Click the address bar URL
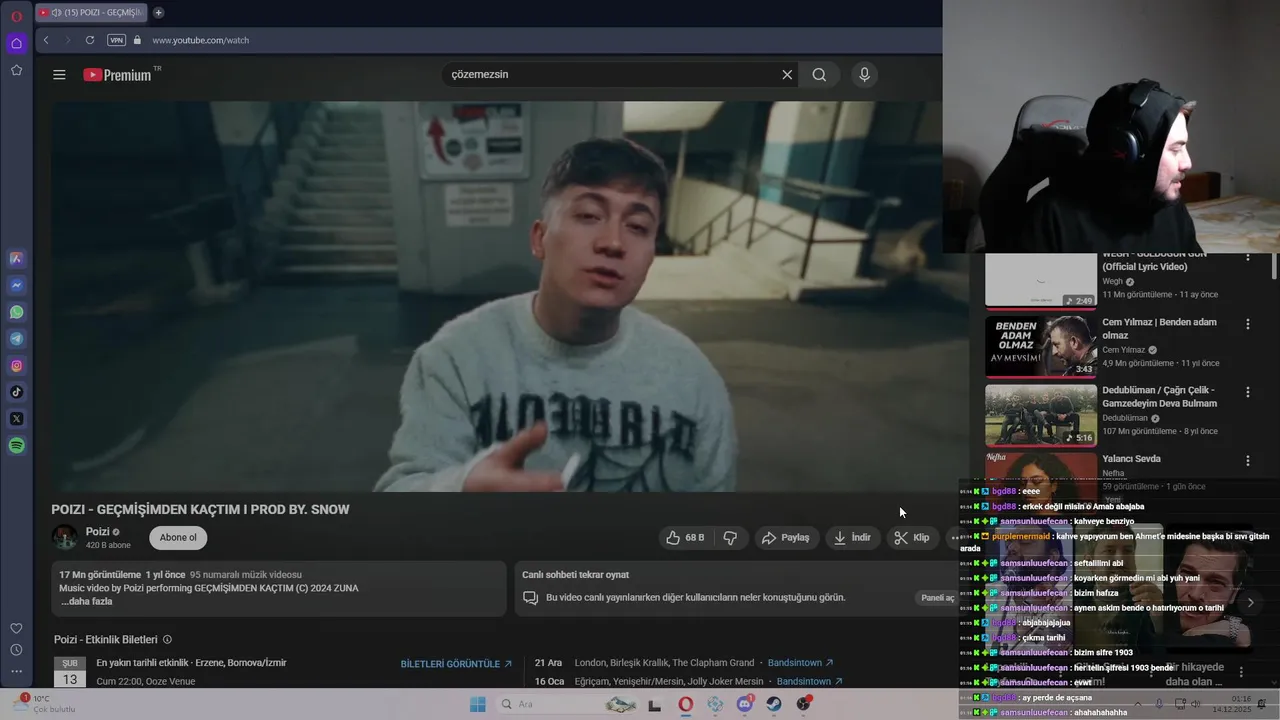The image size is (1280, 720). point(201,40)
